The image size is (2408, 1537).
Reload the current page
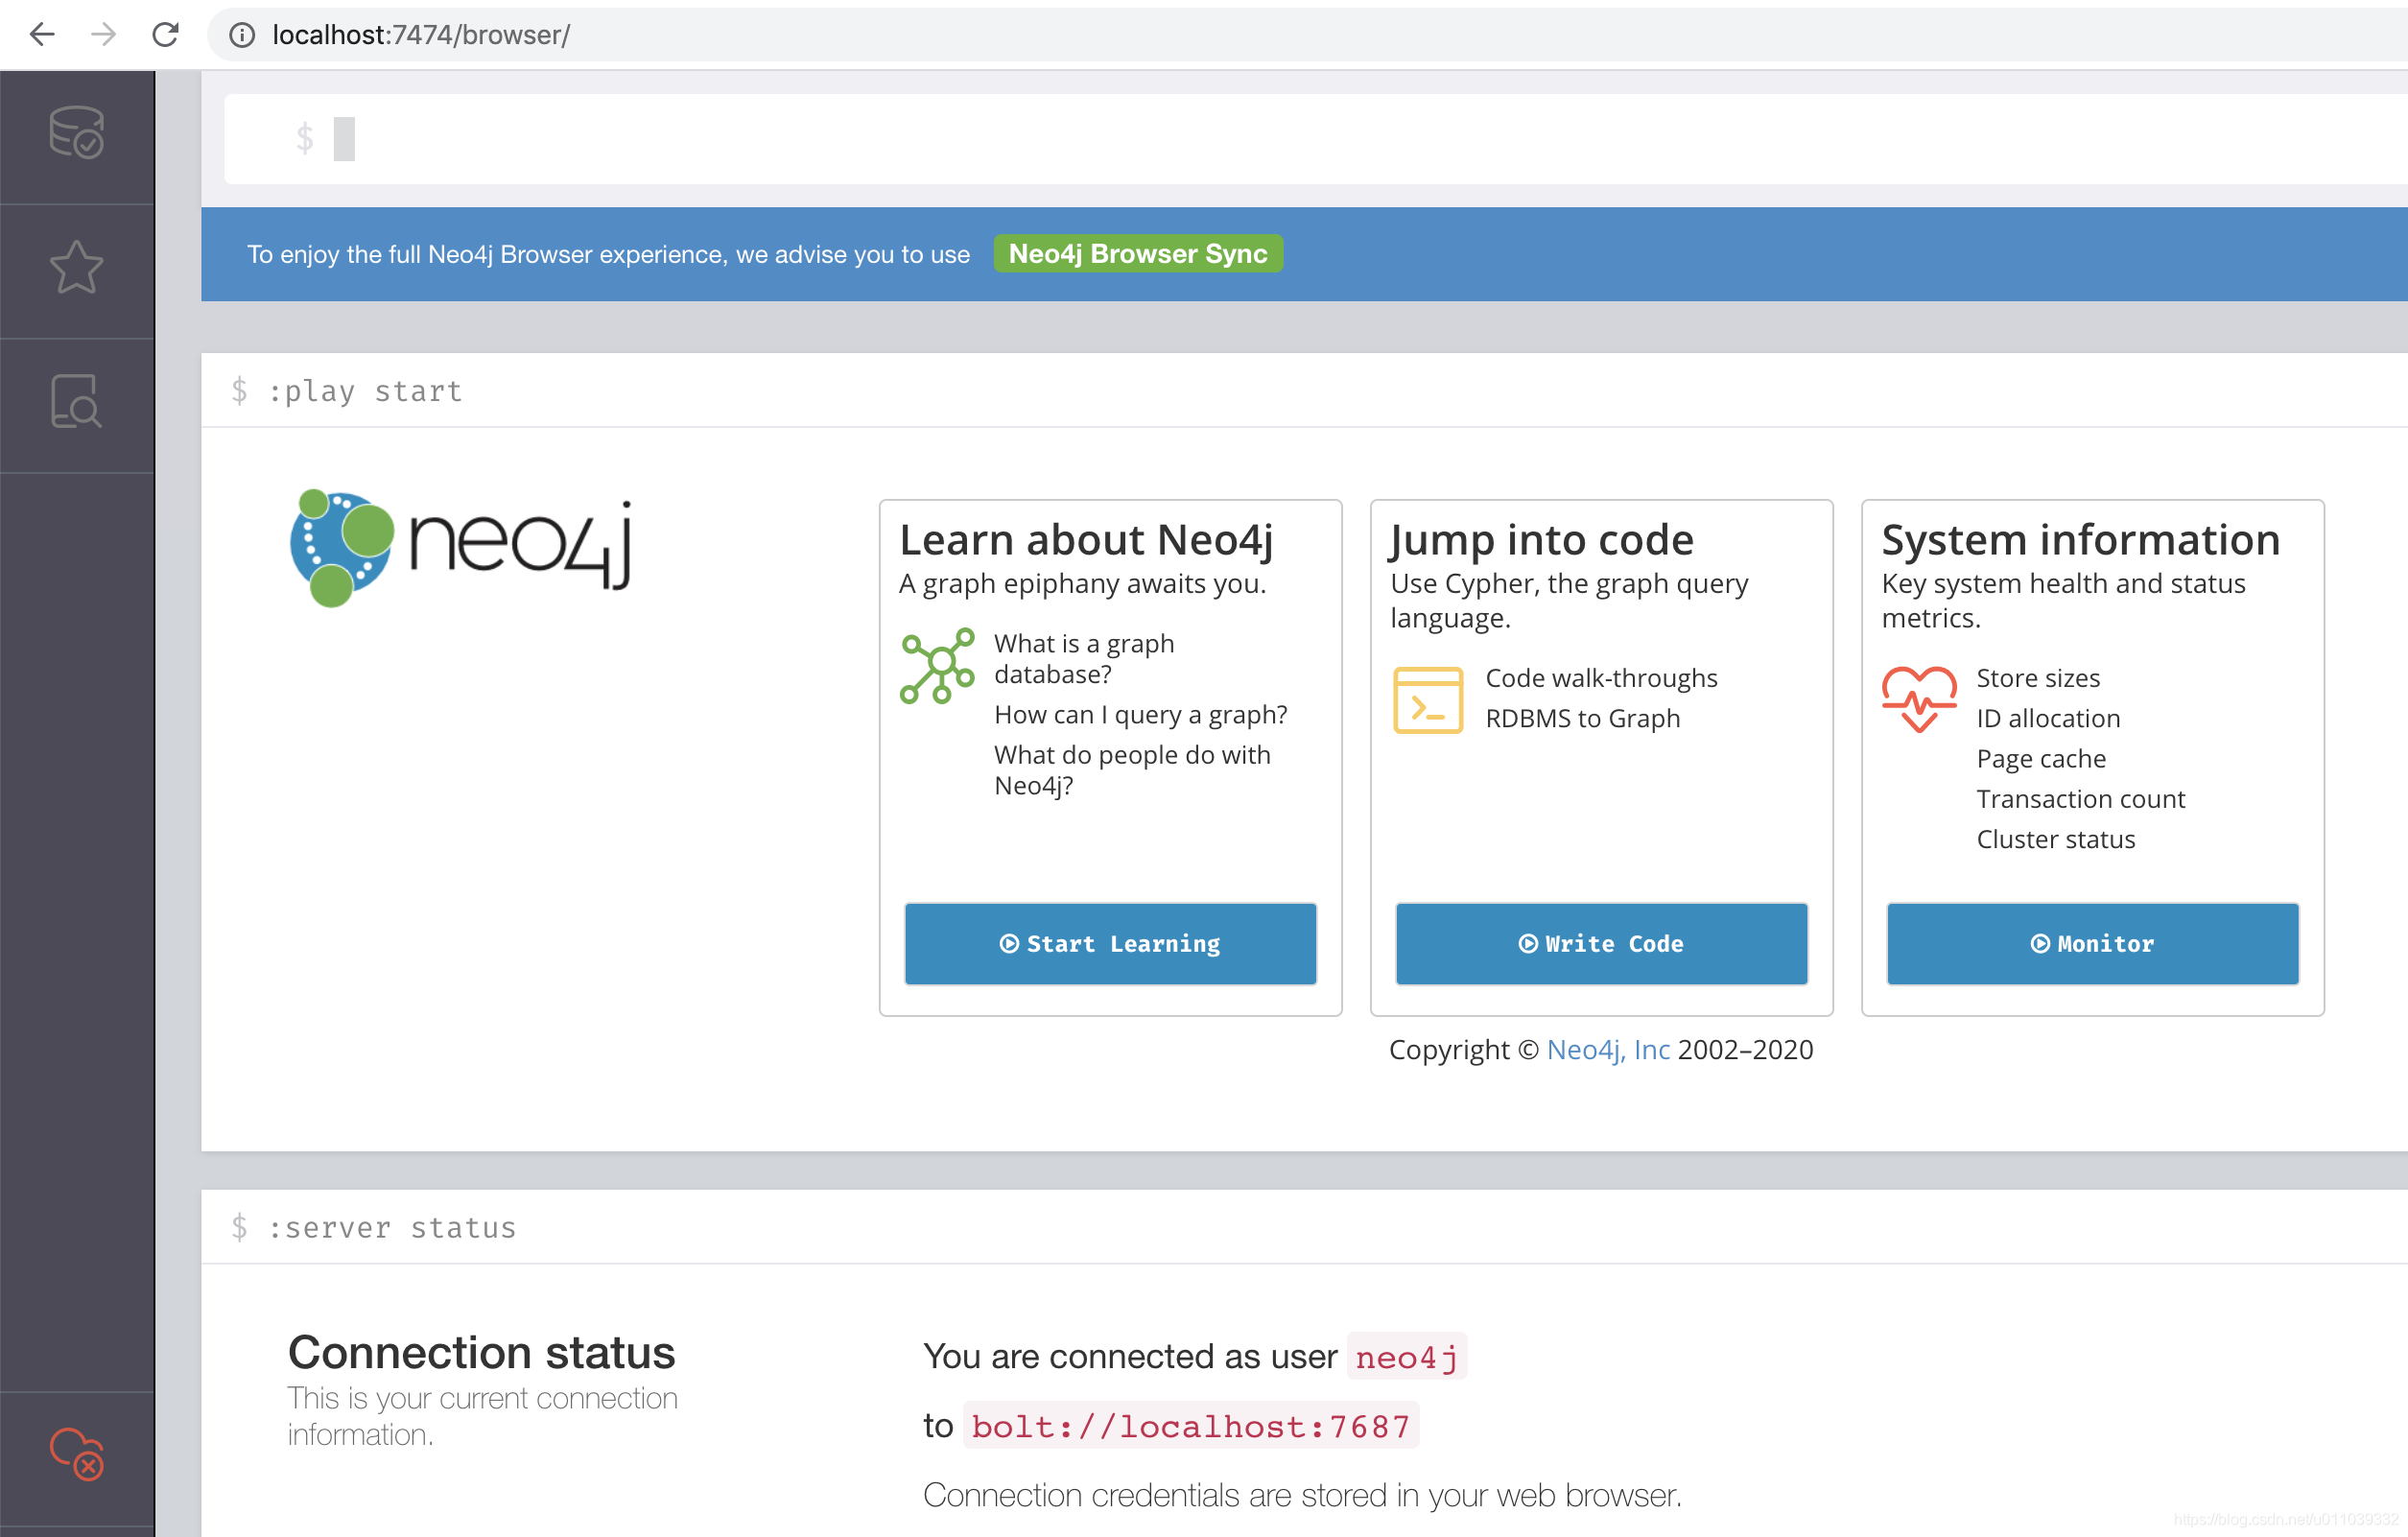tap(165, 34)
